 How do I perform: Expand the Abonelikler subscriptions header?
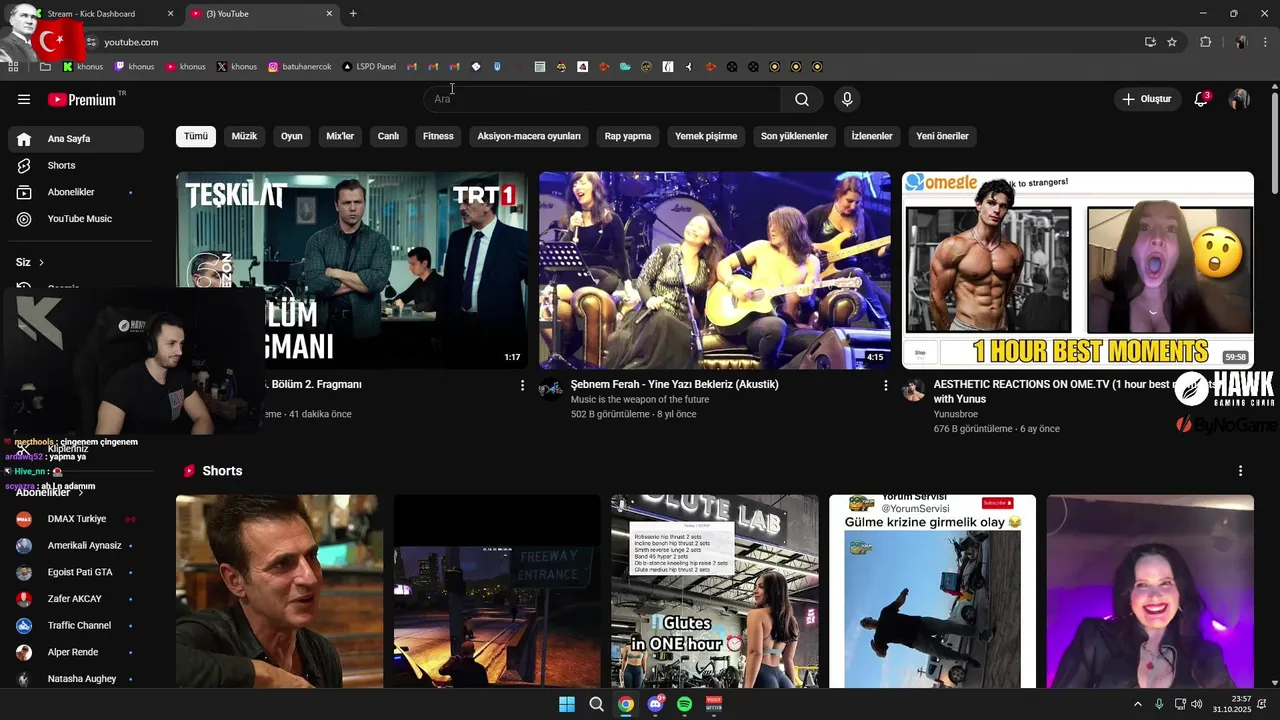pyautogui.click(x=50, y=492)
